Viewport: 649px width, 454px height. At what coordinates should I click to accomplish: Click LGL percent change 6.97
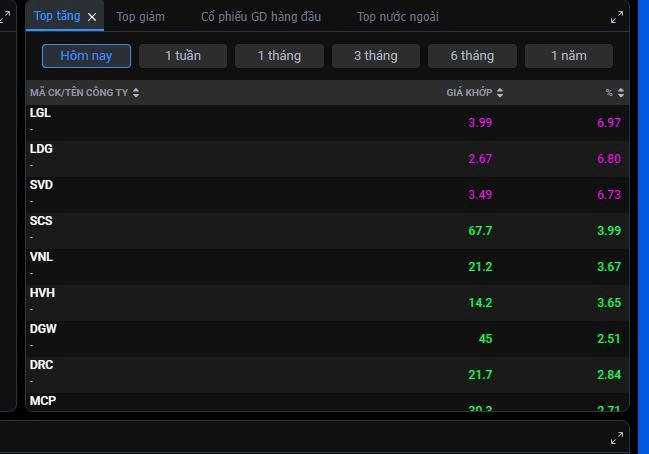point(609,123)
